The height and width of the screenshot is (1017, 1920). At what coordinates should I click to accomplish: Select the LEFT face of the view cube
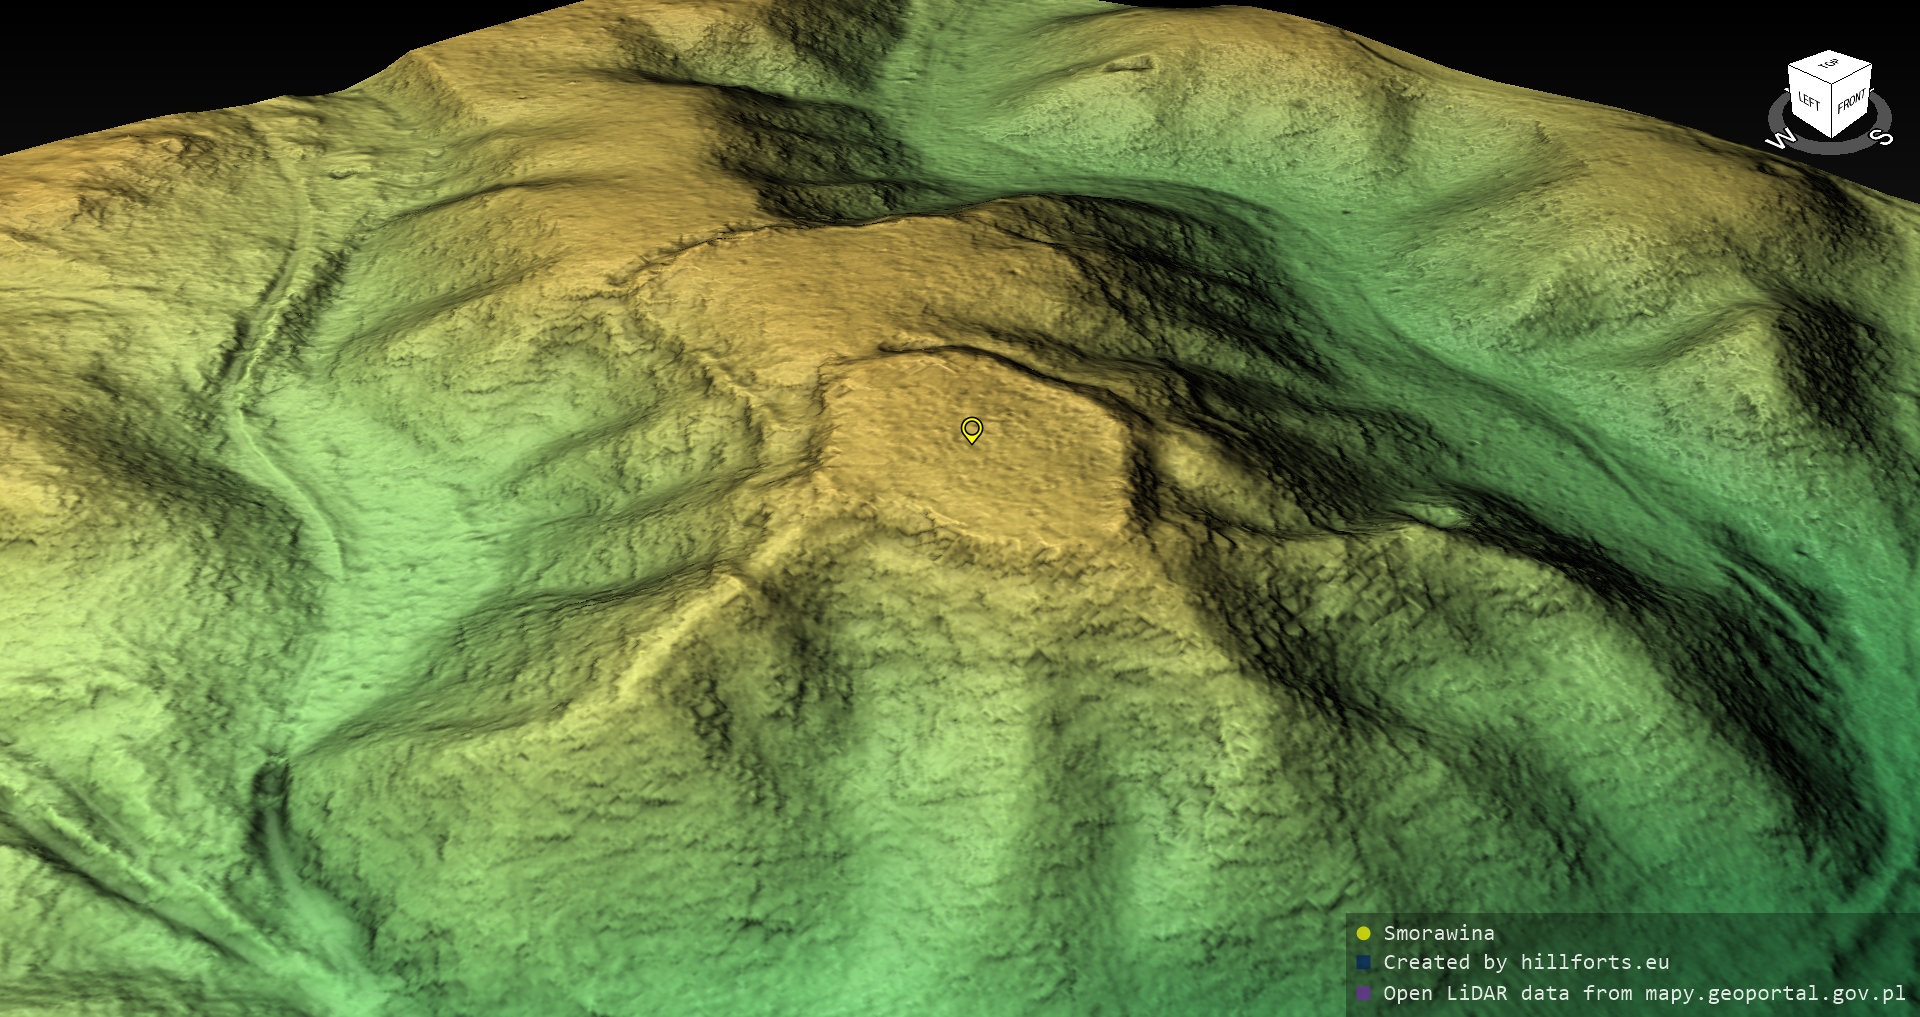point(1809,101)
